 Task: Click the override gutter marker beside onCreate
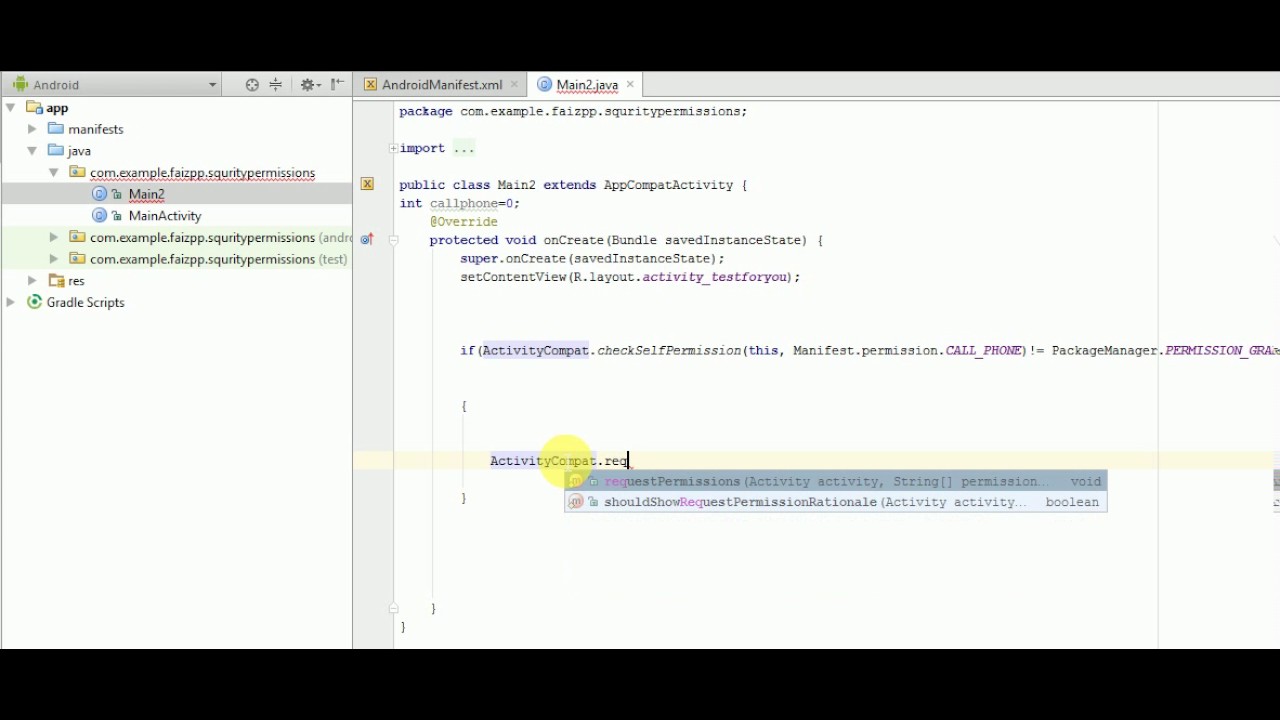(367, 240)
